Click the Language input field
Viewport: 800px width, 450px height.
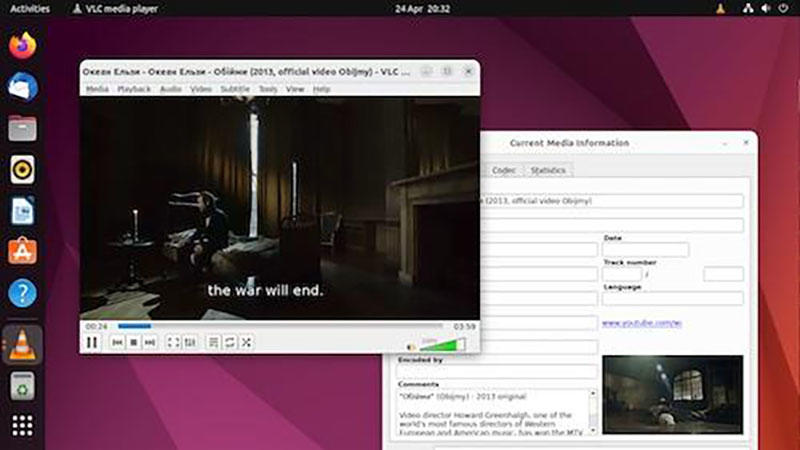(672, 298)
